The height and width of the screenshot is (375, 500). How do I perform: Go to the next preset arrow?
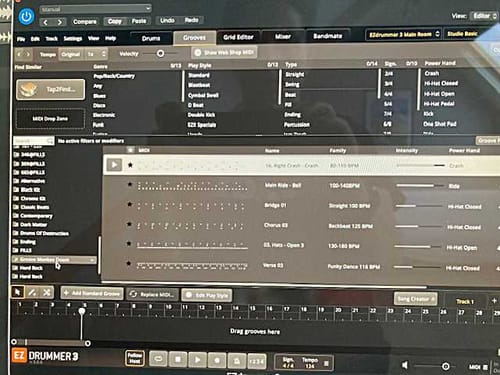[59, 22]
